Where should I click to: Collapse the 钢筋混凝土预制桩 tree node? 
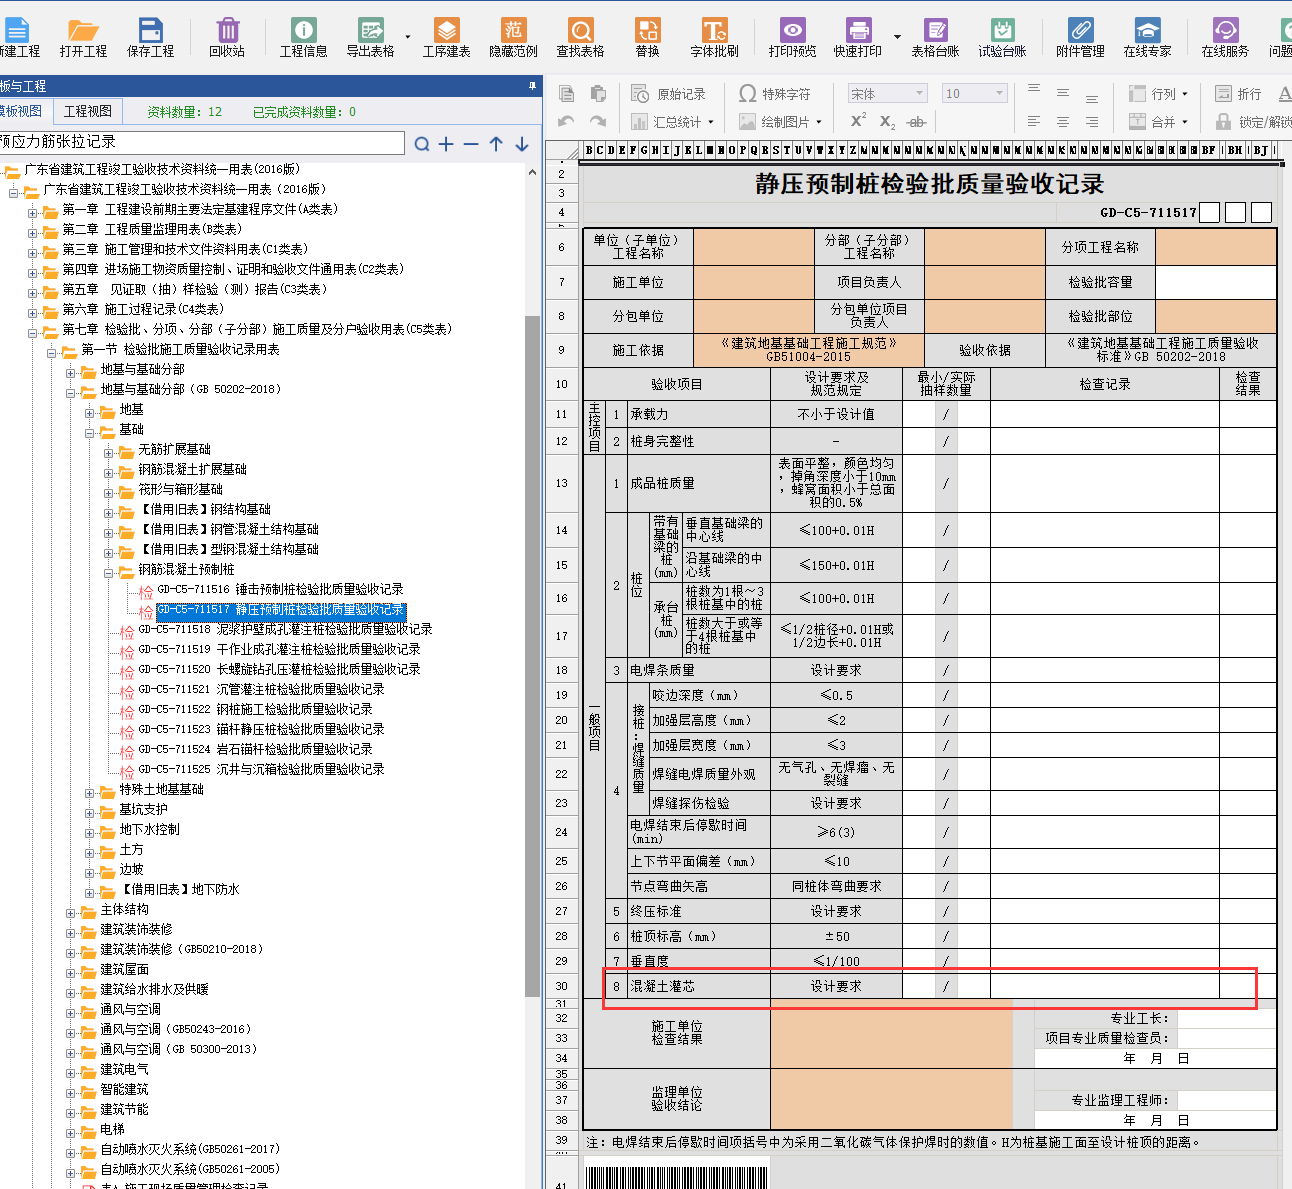tap(109, 571)
